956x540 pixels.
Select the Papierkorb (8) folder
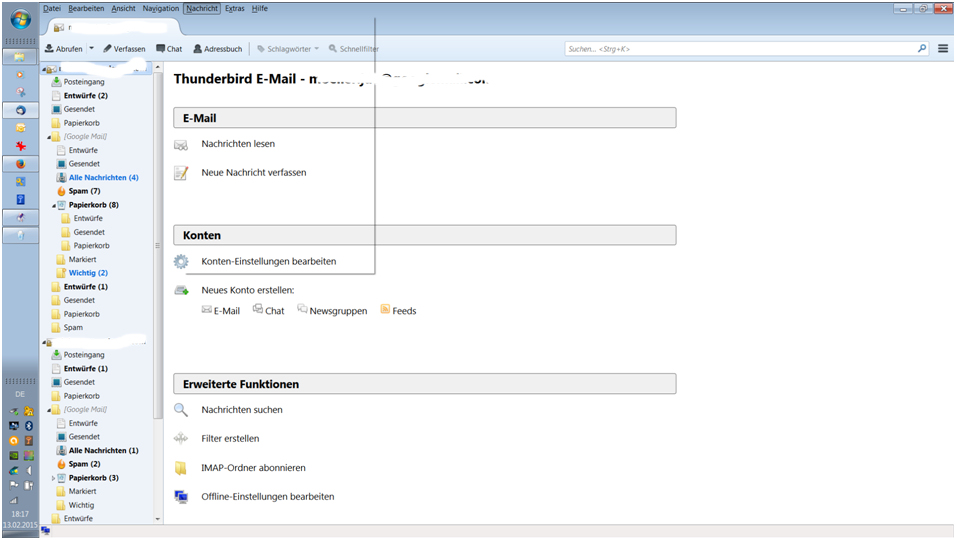93,205
